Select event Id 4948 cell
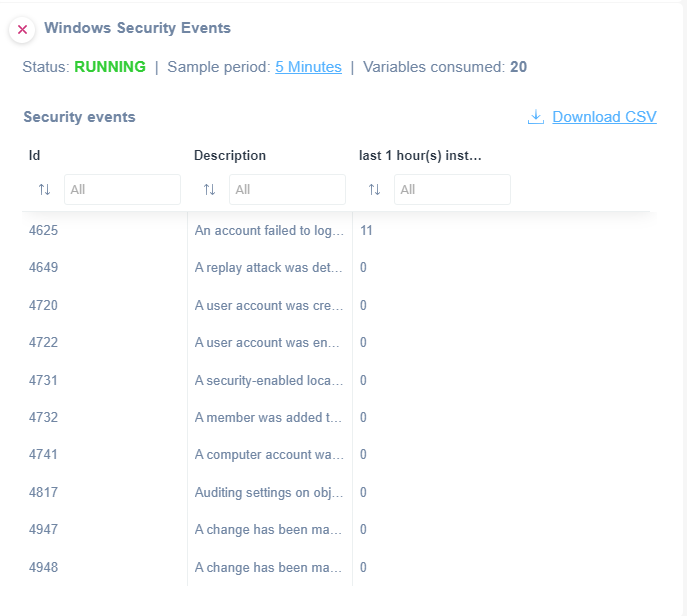The width and height of the screenshot is (687, 616). pos(43,567)
